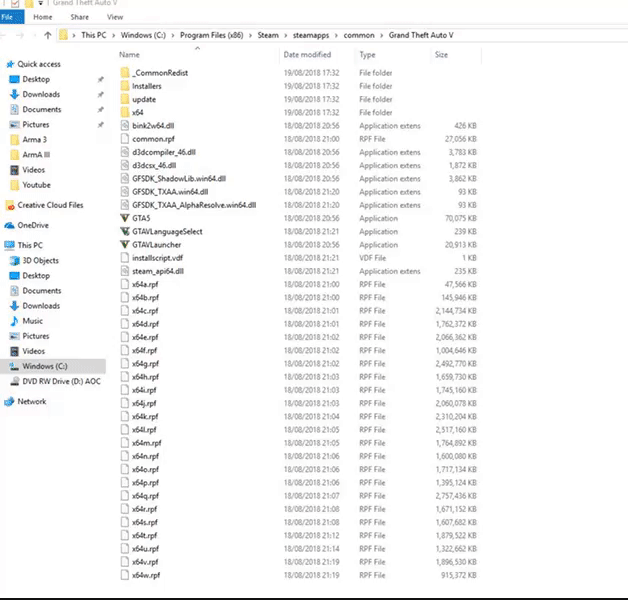Click Downloads icon under Quick access
The height and width of the screenshot is (600, 628).
pyautogui.click(x=14, y=95)
